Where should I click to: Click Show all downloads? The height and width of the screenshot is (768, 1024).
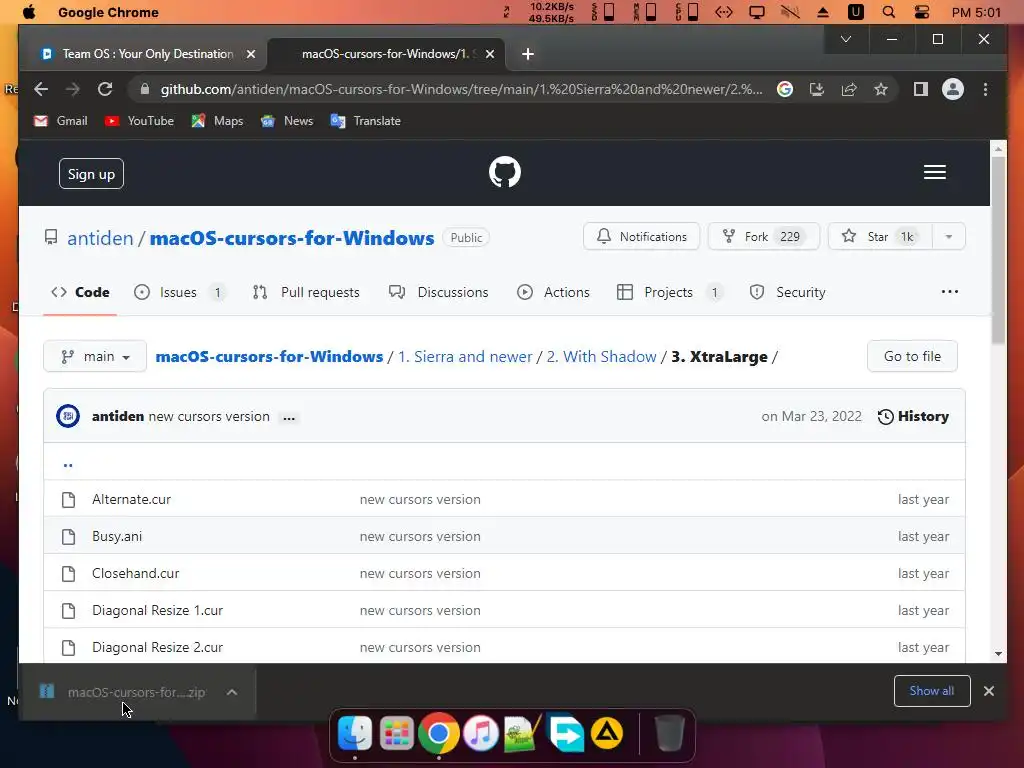[932, 691]
